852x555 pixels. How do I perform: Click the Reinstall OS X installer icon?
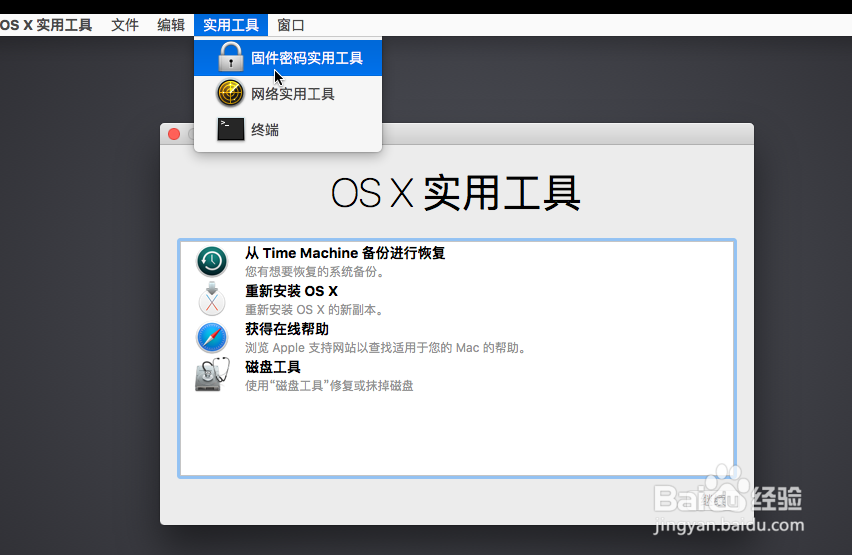tap(212, 299)
